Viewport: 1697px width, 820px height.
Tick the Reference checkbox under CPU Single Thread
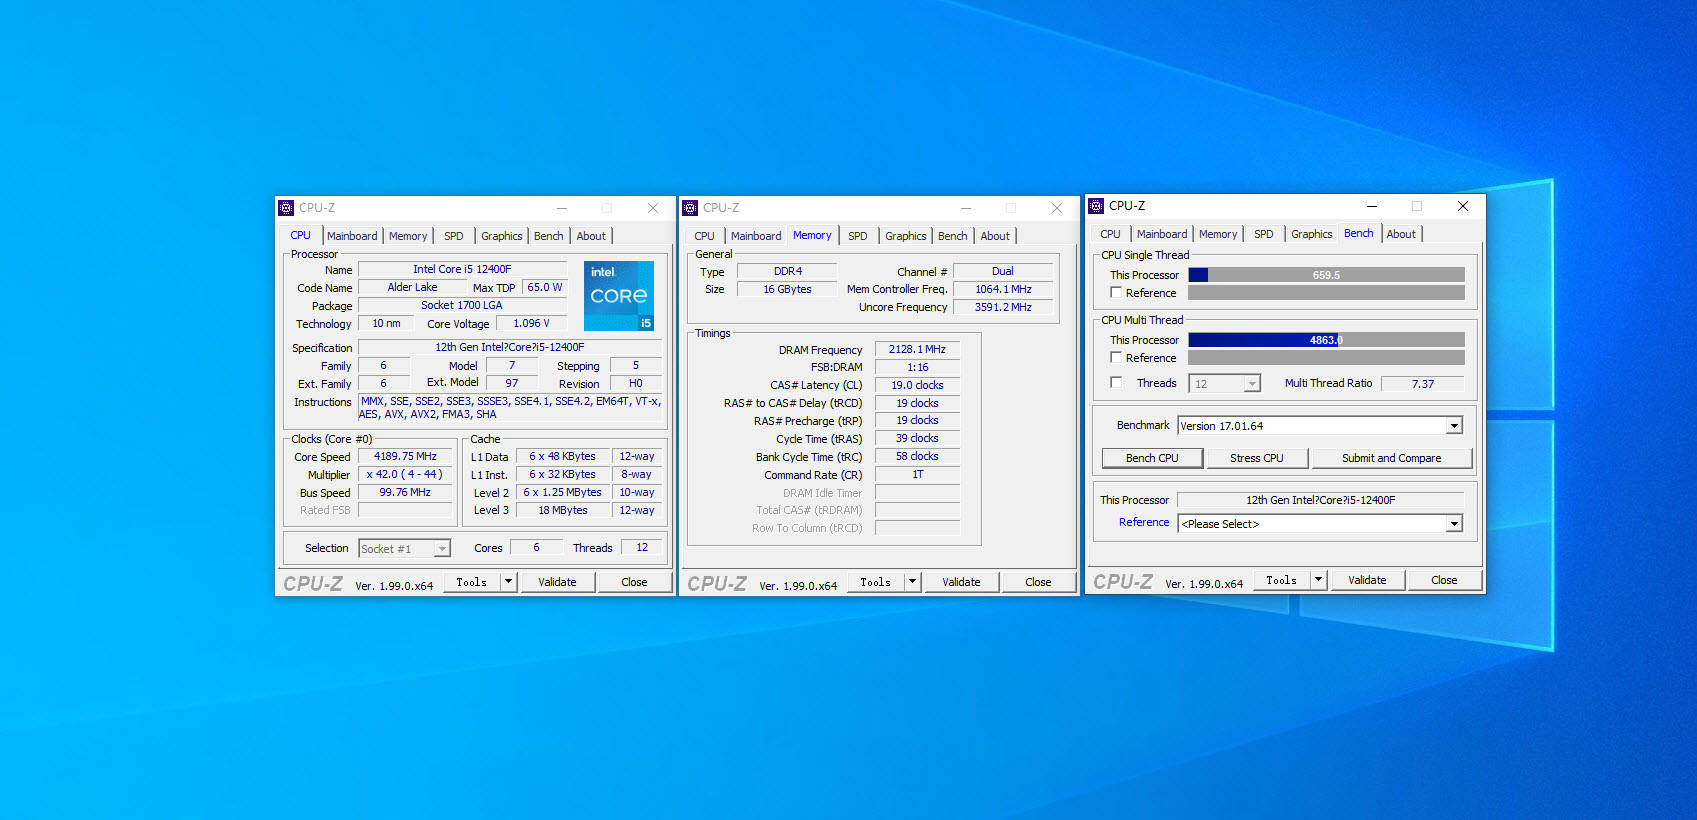(x=1116, y=292)
